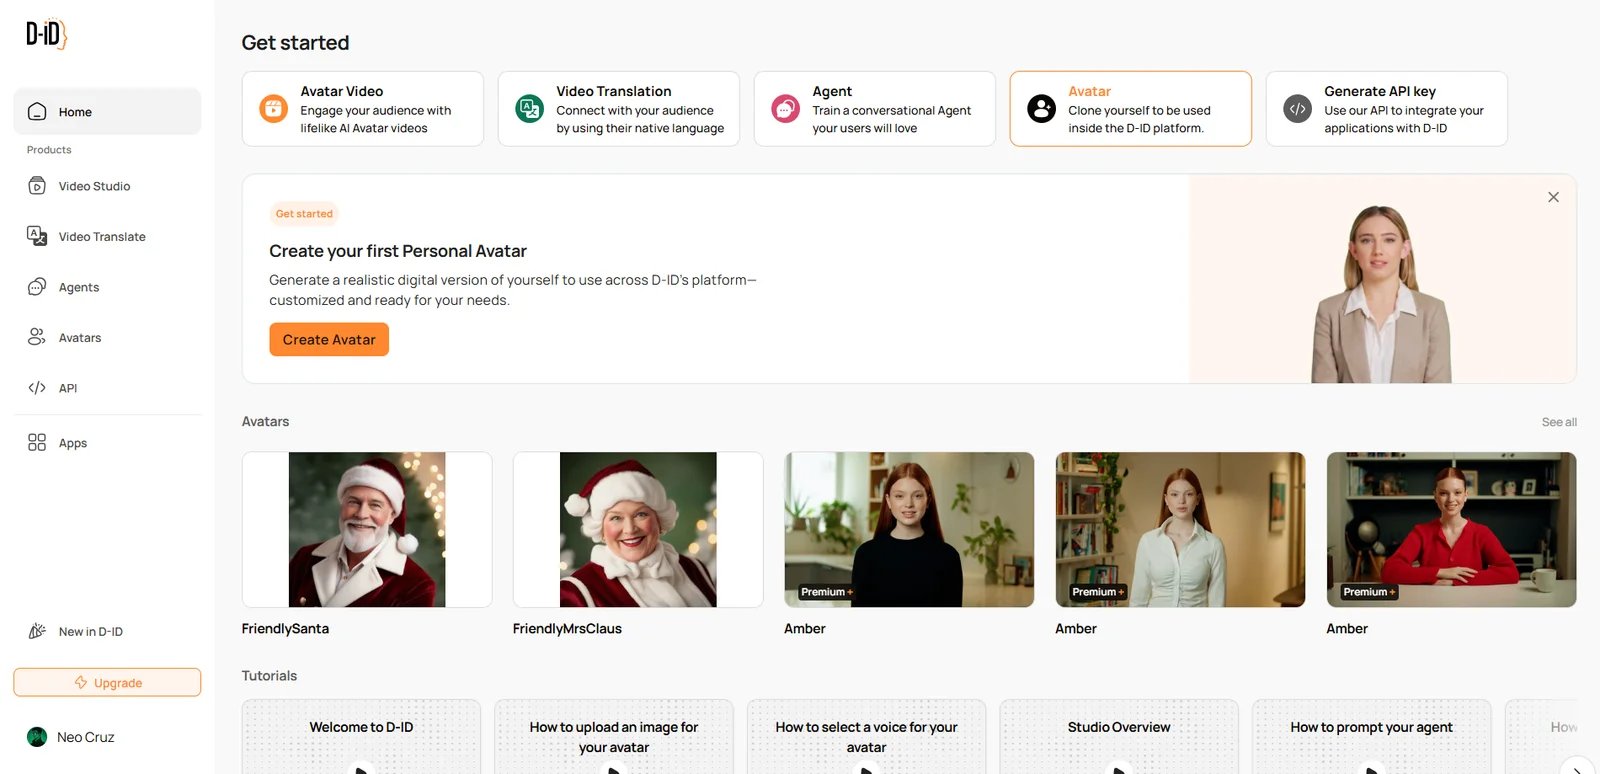Open the Generate API key card
Image resolution: width=1600 pixels, height=774 pixels.
tap(1387, 109)
